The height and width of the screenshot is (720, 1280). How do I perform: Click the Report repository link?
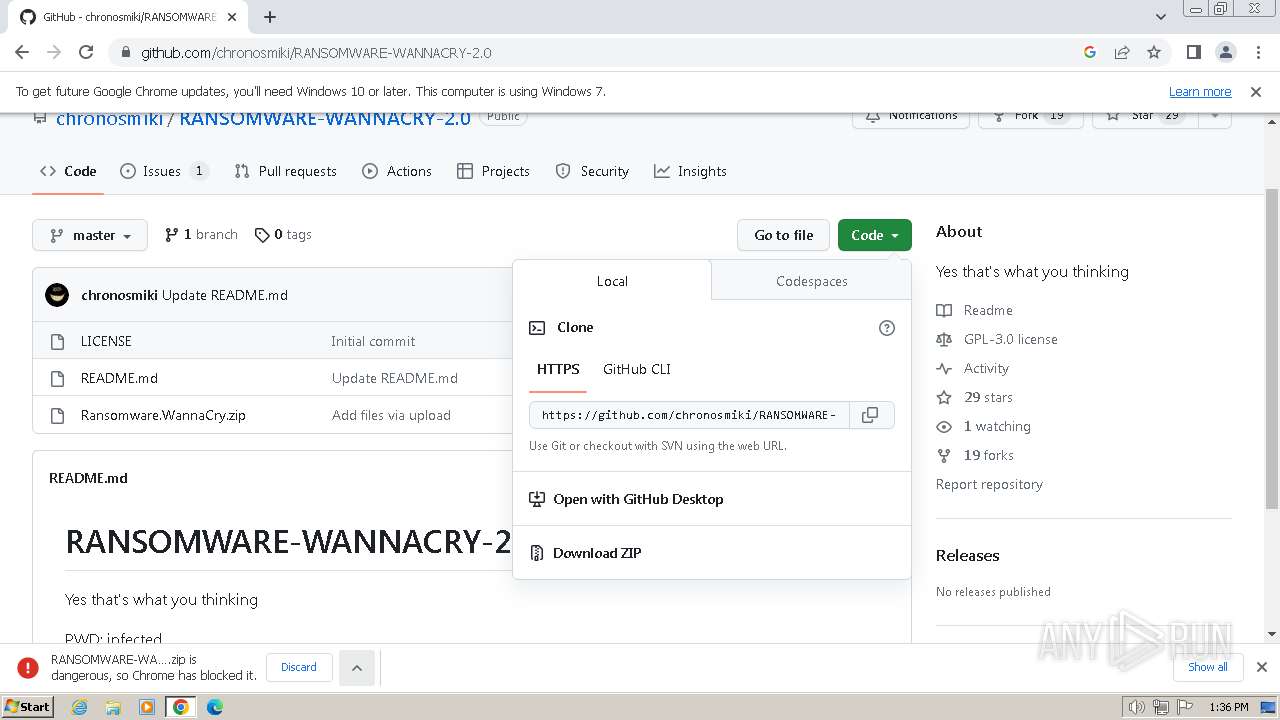click(x=989, y=484)
